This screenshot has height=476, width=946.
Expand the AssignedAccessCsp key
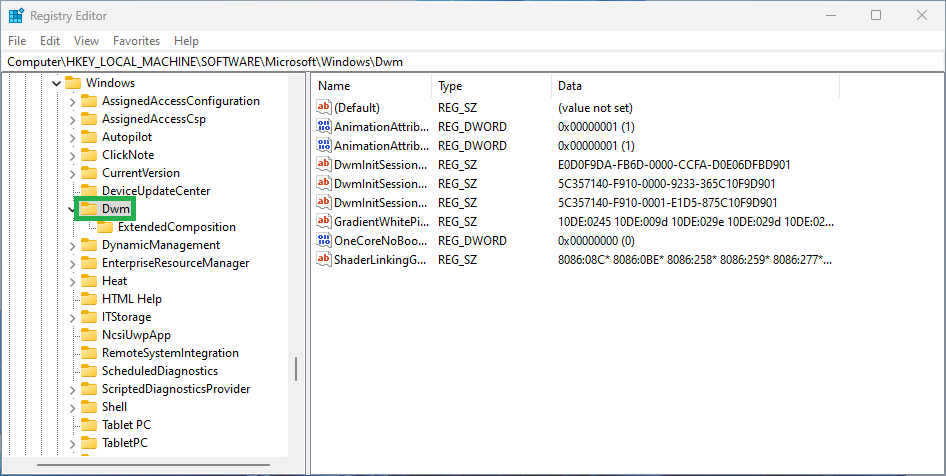pos(72,119)
